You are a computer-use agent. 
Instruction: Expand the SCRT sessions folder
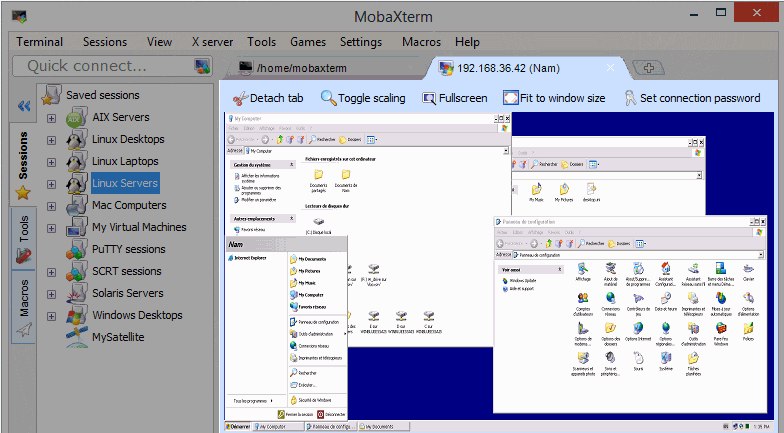(x=51, y=272)
